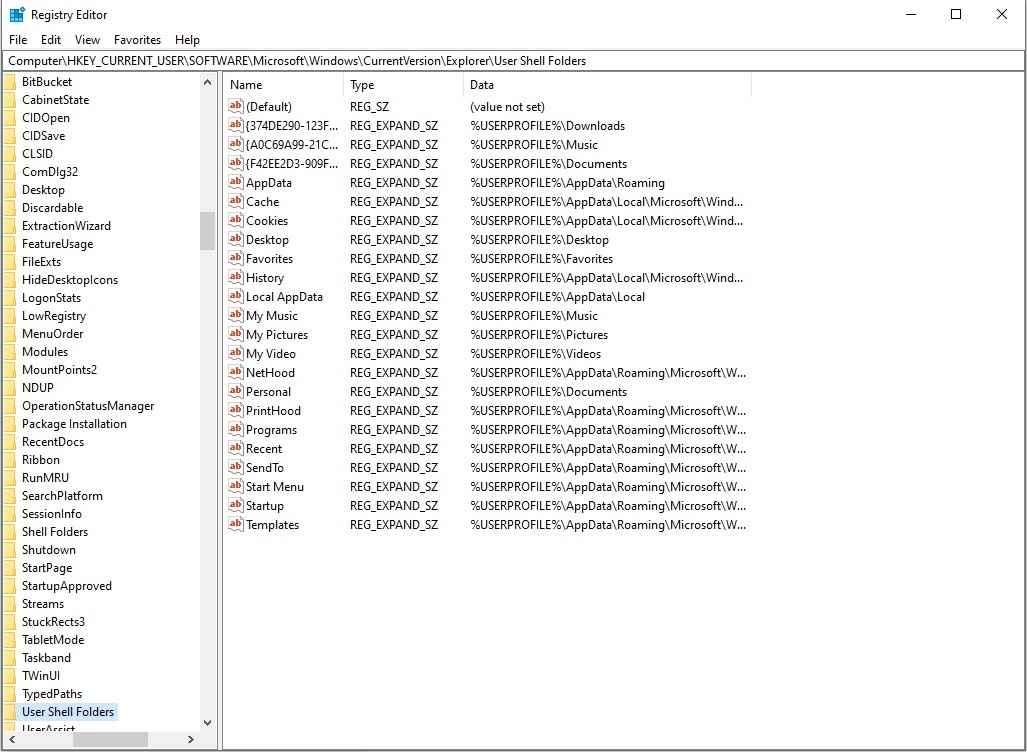Click the folder icon beside RunMRU key
This screenshot has height=752, width=1027.
pos(10,478)
